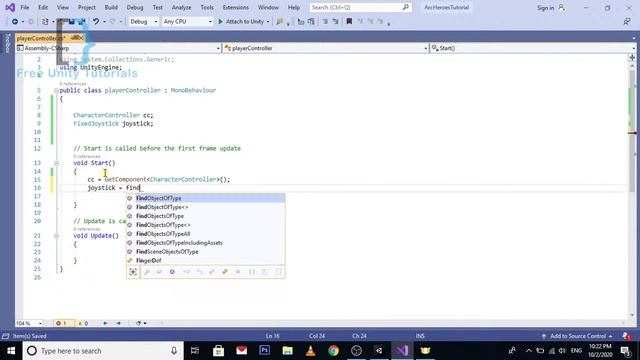Click the warnings count indicator

pyautogui.click(x=83, y=323)
